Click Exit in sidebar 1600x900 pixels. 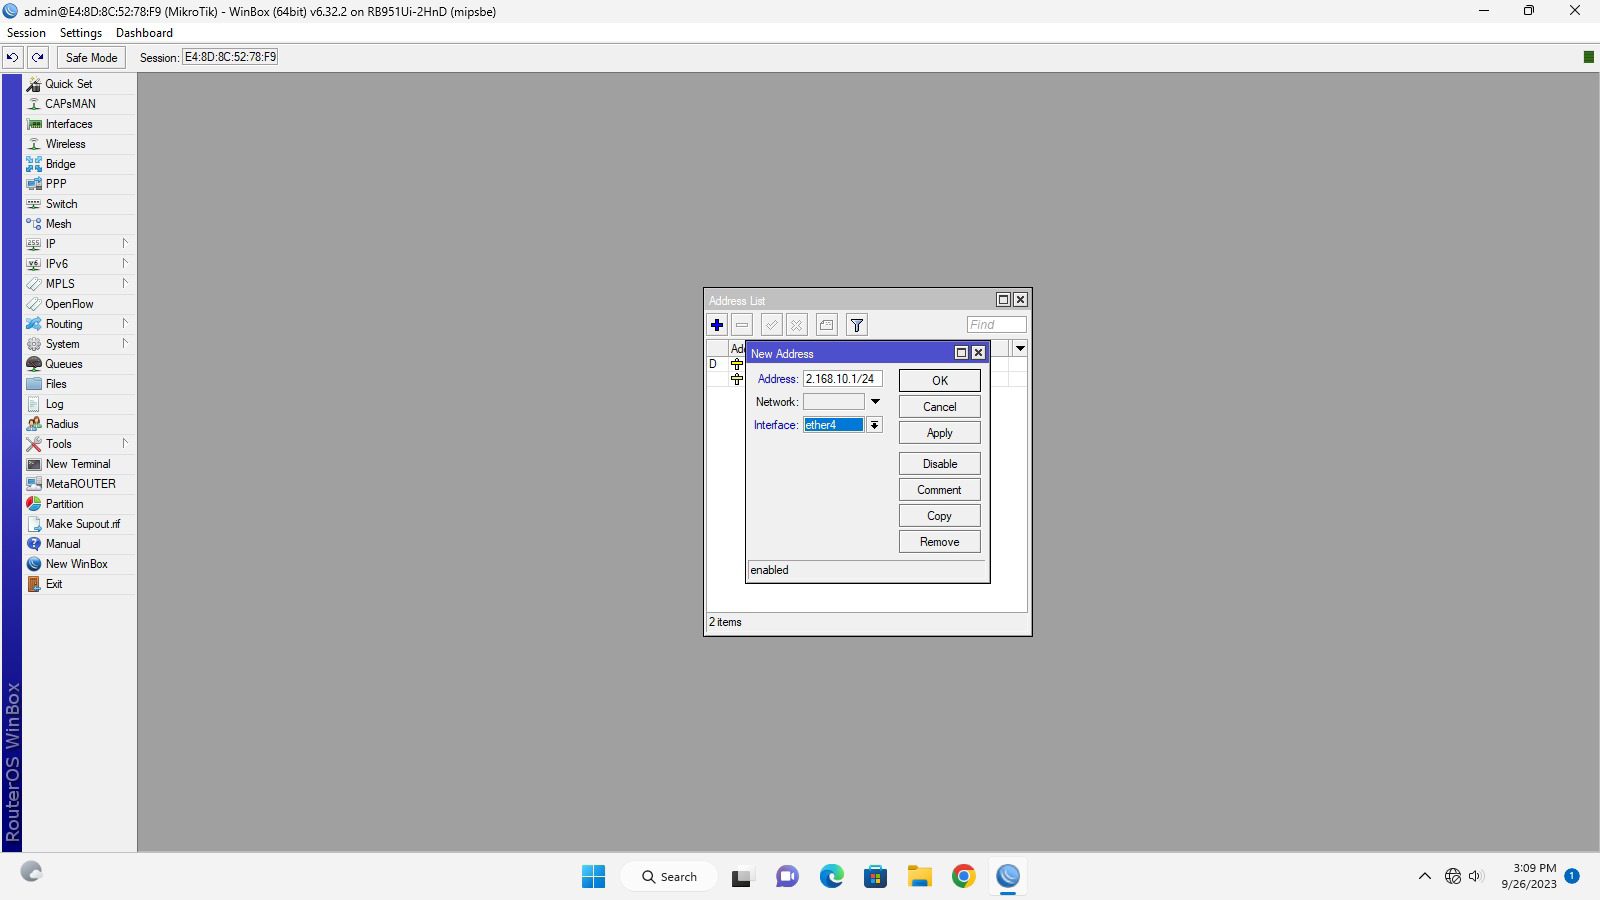pos(79,584)
